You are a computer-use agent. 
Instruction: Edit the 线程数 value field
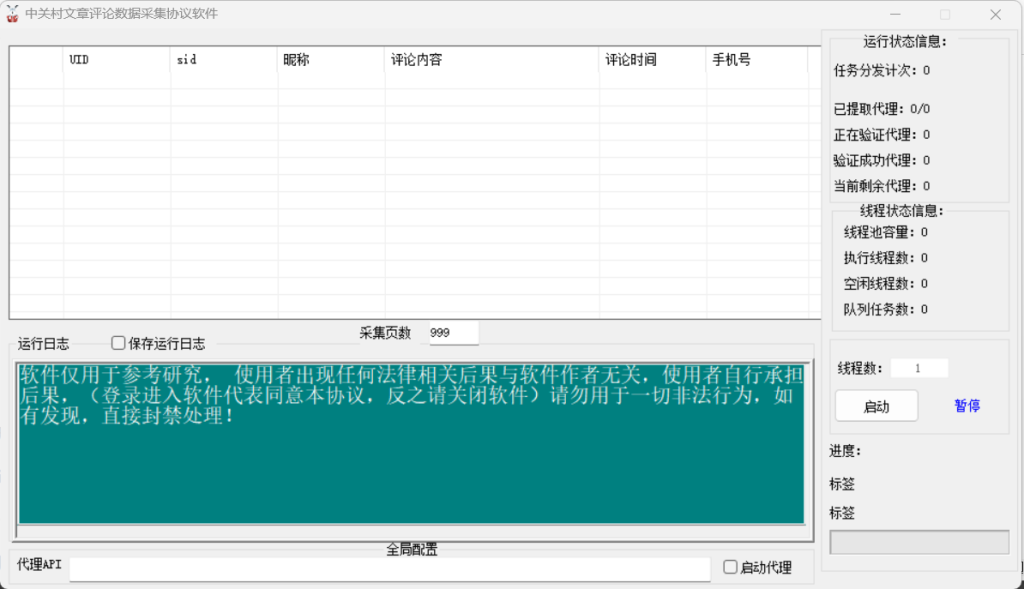[918, 368]
